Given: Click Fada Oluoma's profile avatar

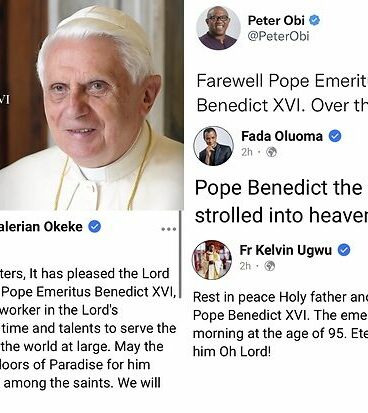Looking at the screenshot, I should 213,146.
